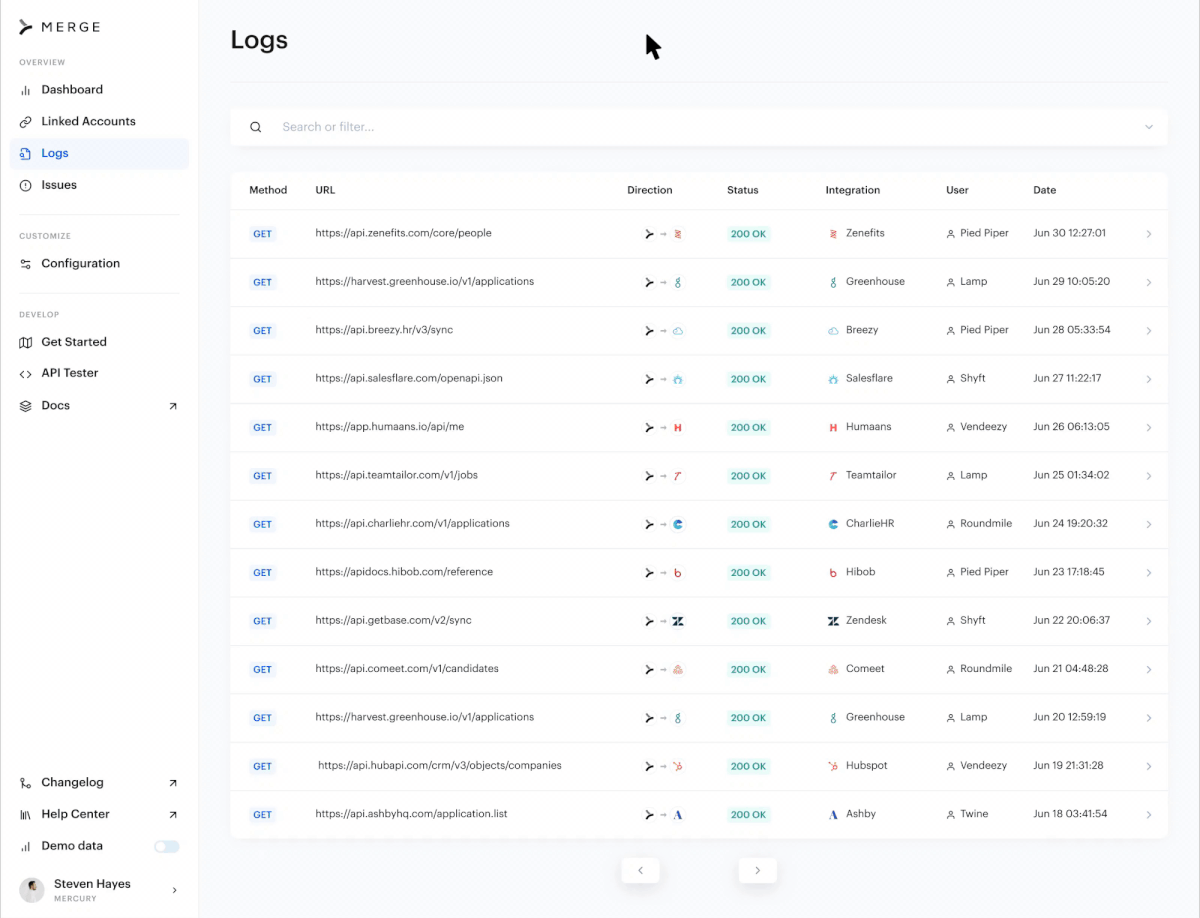
Task: Click 200 OK status in Comeet row
Action: (748, 669)
